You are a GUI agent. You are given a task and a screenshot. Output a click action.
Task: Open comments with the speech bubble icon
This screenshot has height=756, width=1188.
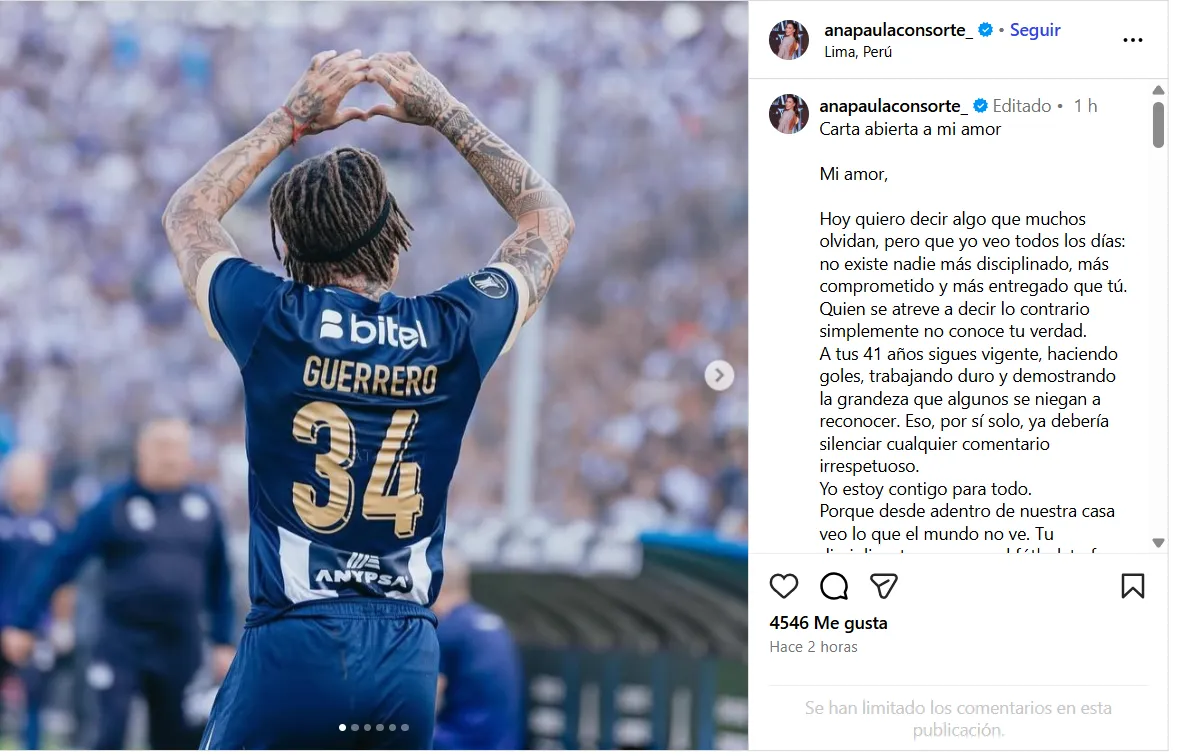[x=833, y=586]
